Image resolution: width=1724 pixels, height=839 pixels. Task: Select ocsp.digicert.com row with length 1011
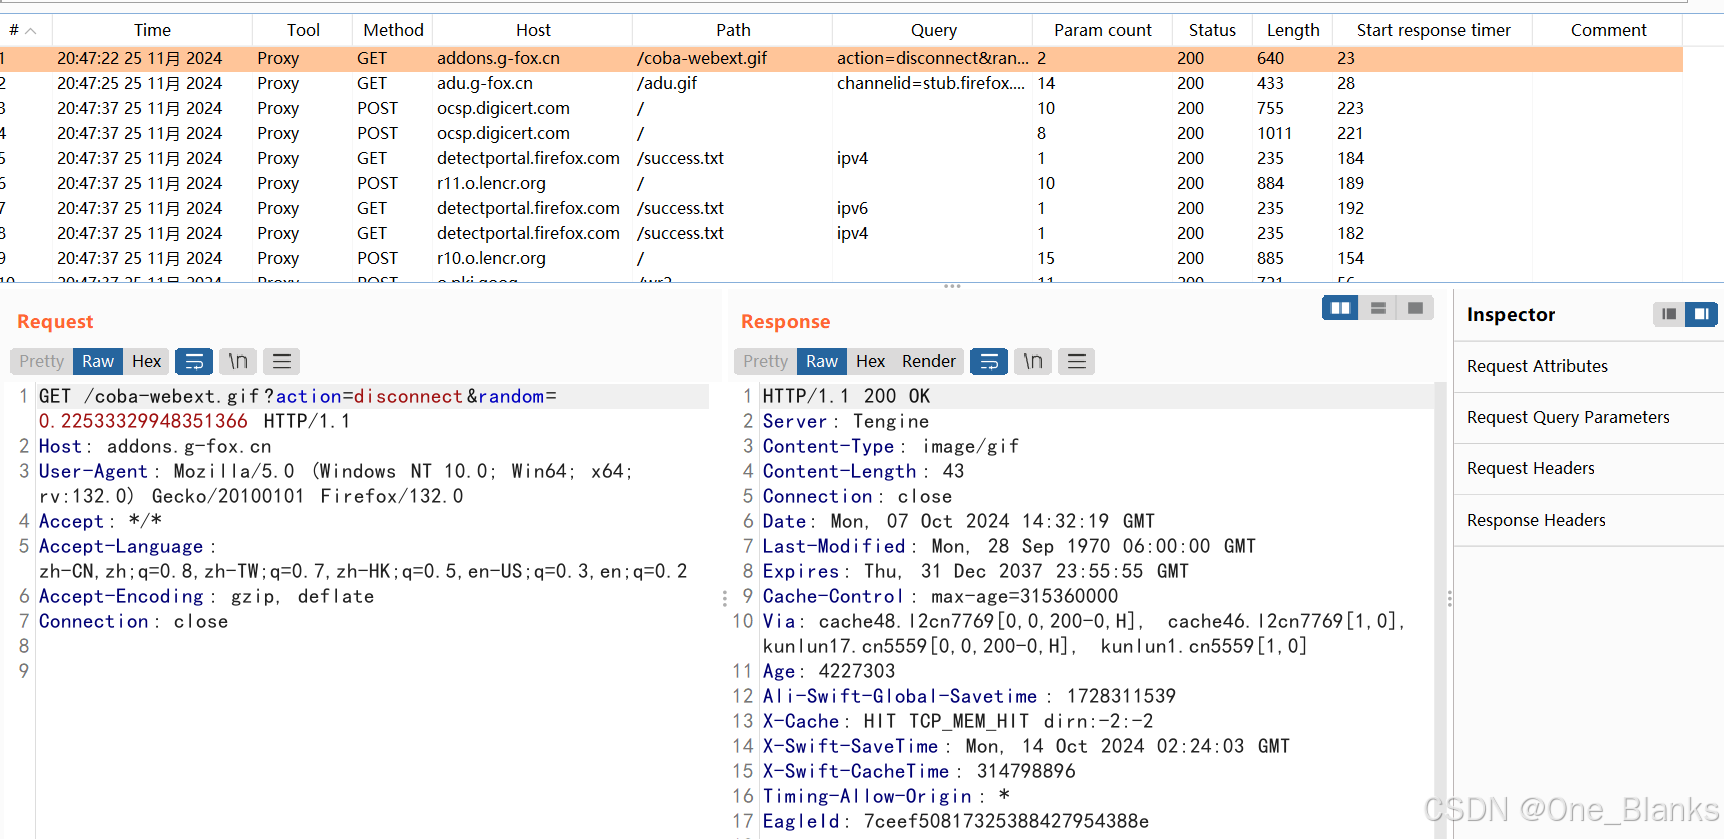[x=841, y=133]
